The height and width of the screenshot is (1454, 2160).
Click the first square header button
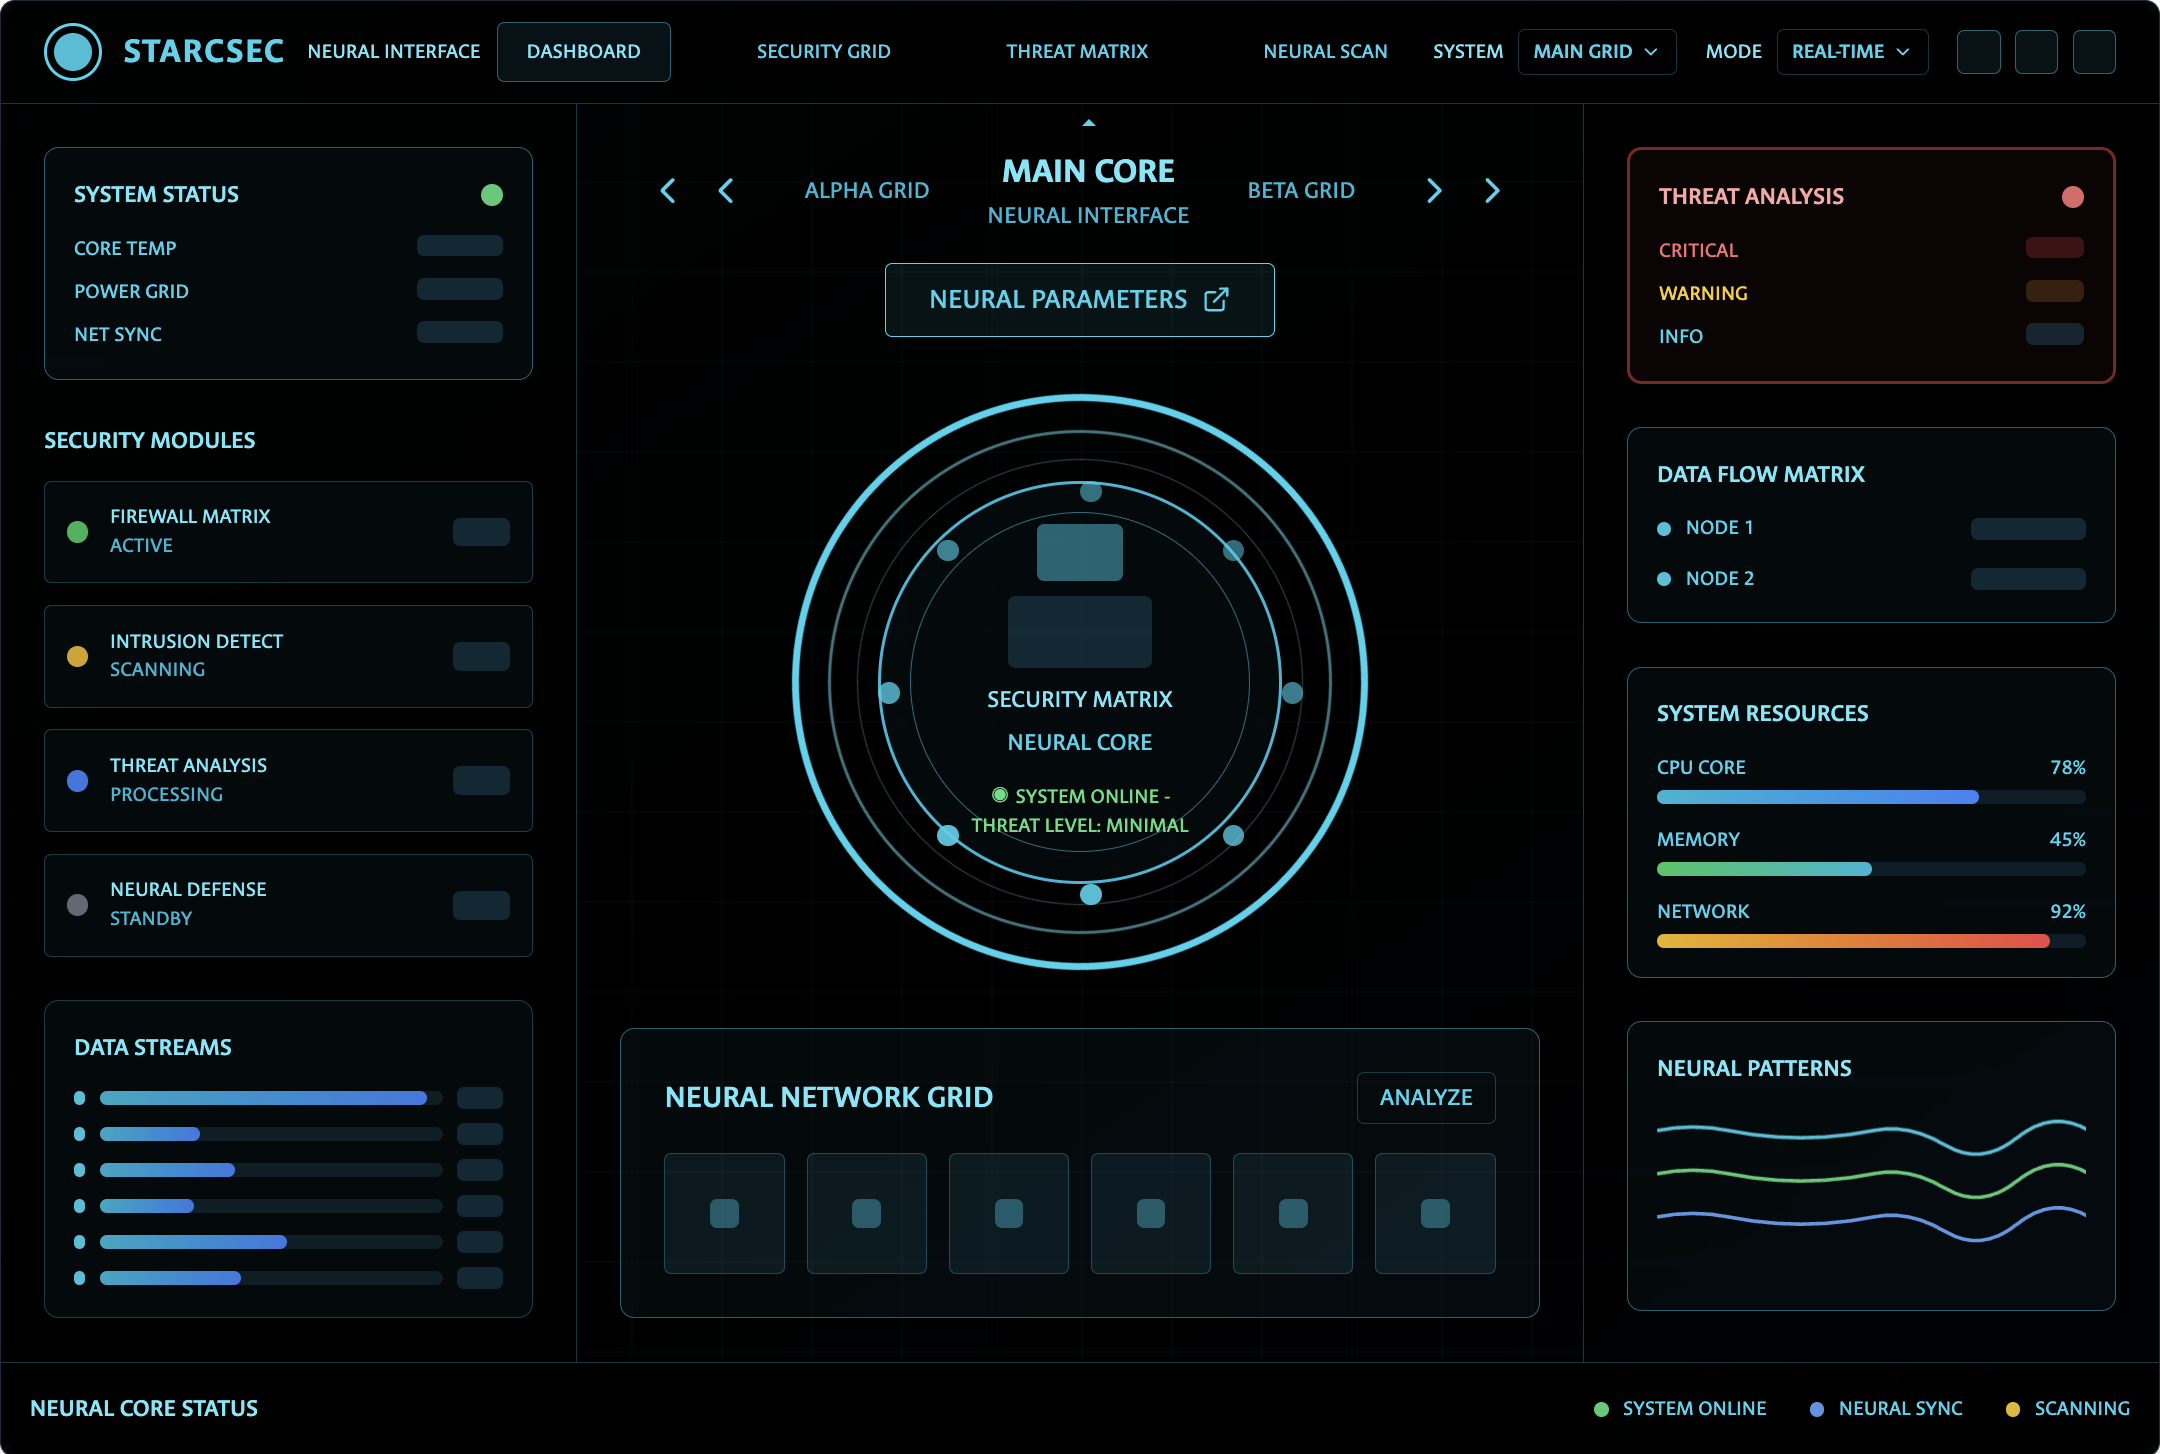1978,52
